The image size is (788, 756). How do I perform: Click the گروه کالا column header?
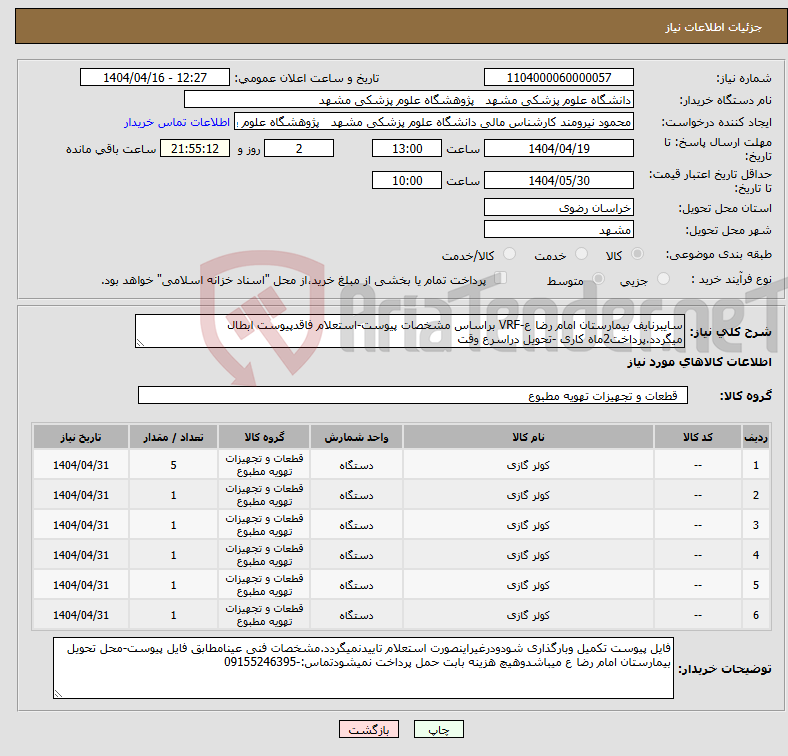point(264,437)
